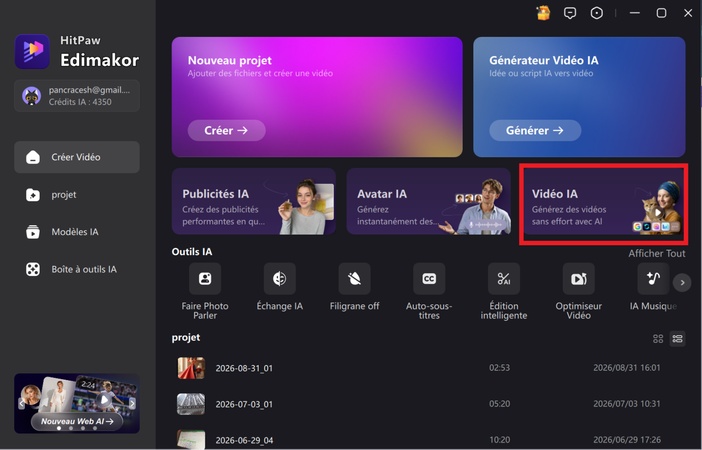Select project name 2026-08-31_01
This screenshot has width=702, height=450.
244,368
